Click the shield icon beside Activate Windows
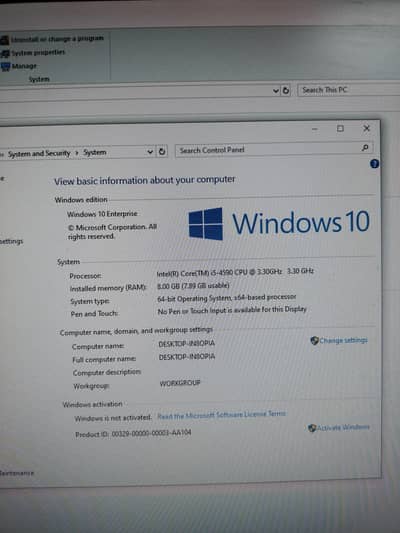Viewport: 400px width, 533px height. pos(312,428)
